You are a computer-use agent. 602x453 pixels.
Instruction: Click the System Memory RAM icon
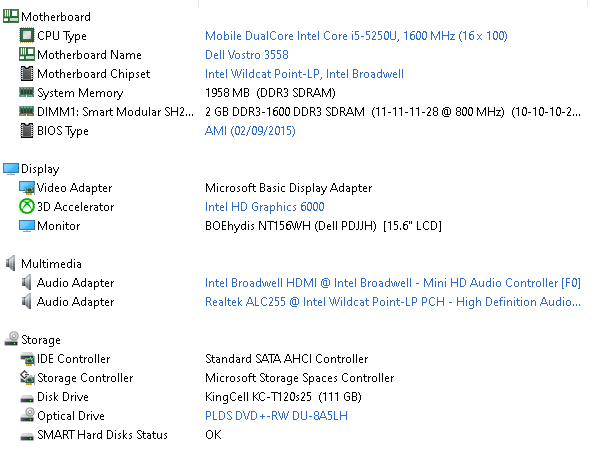[x=26, y=92]
